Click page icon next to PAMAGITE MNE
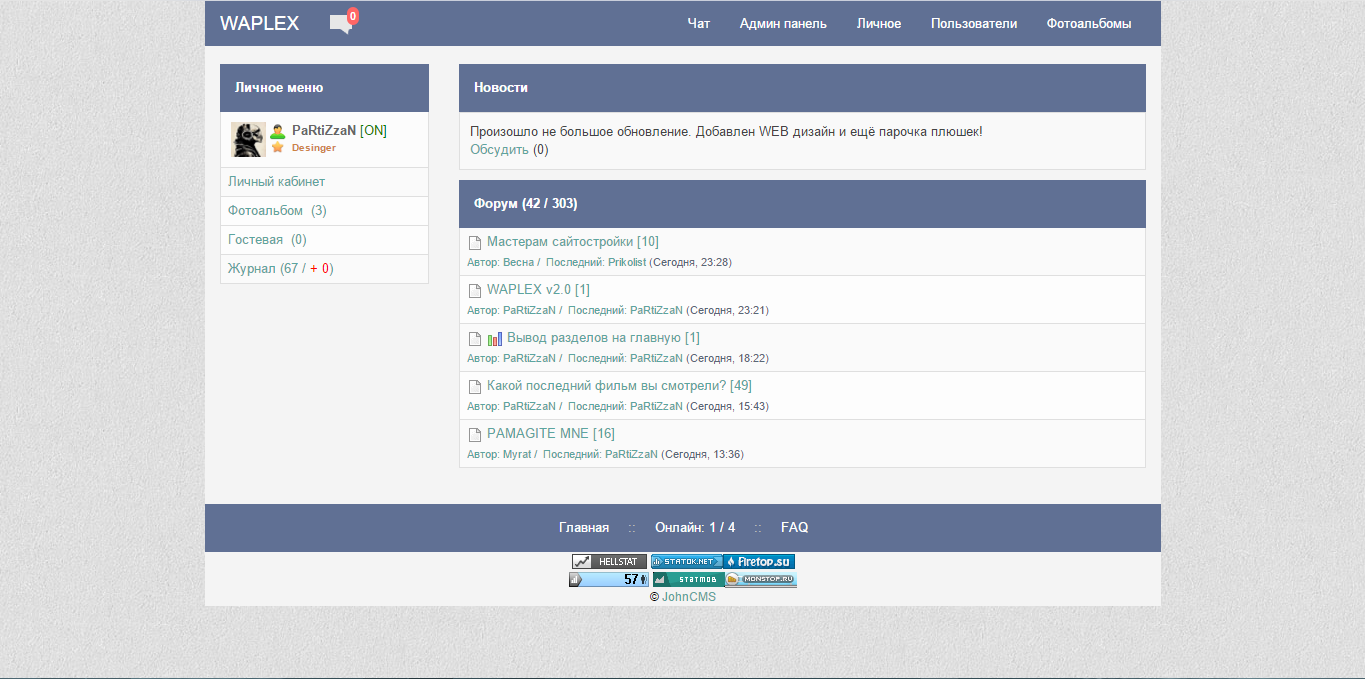This screenshot has width=1365, height=679. pos(475,434)
